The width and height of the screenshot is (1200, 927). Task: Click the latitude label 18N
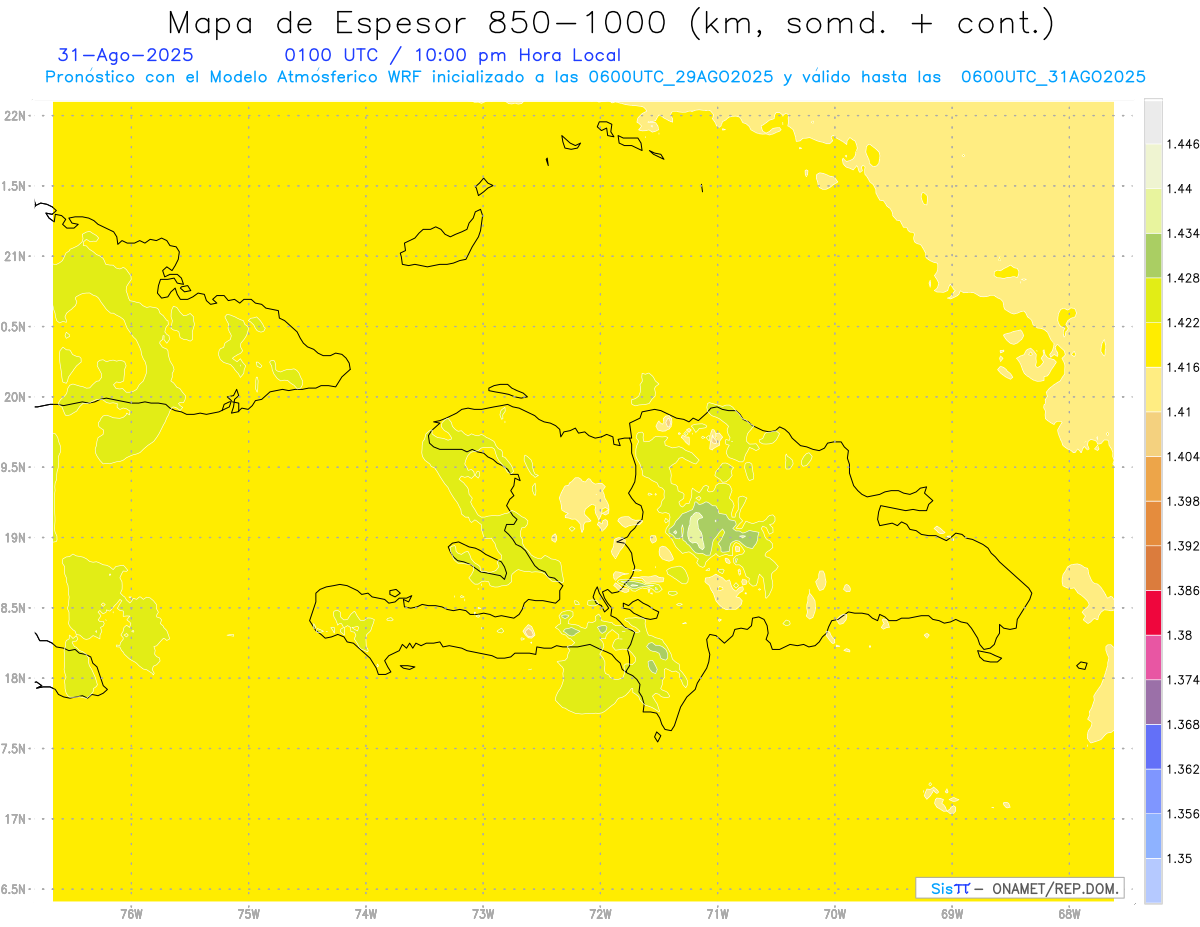(x=15, y=679)
